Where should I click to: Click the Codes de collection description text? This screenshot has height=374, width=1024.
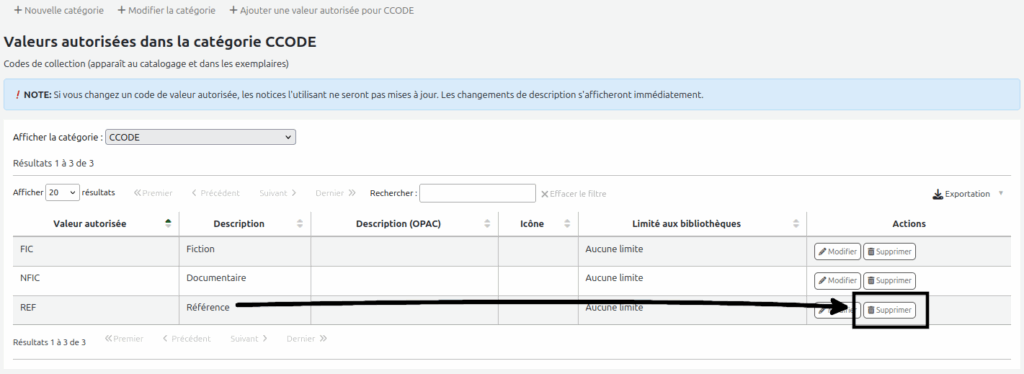(x=146, y=64)
